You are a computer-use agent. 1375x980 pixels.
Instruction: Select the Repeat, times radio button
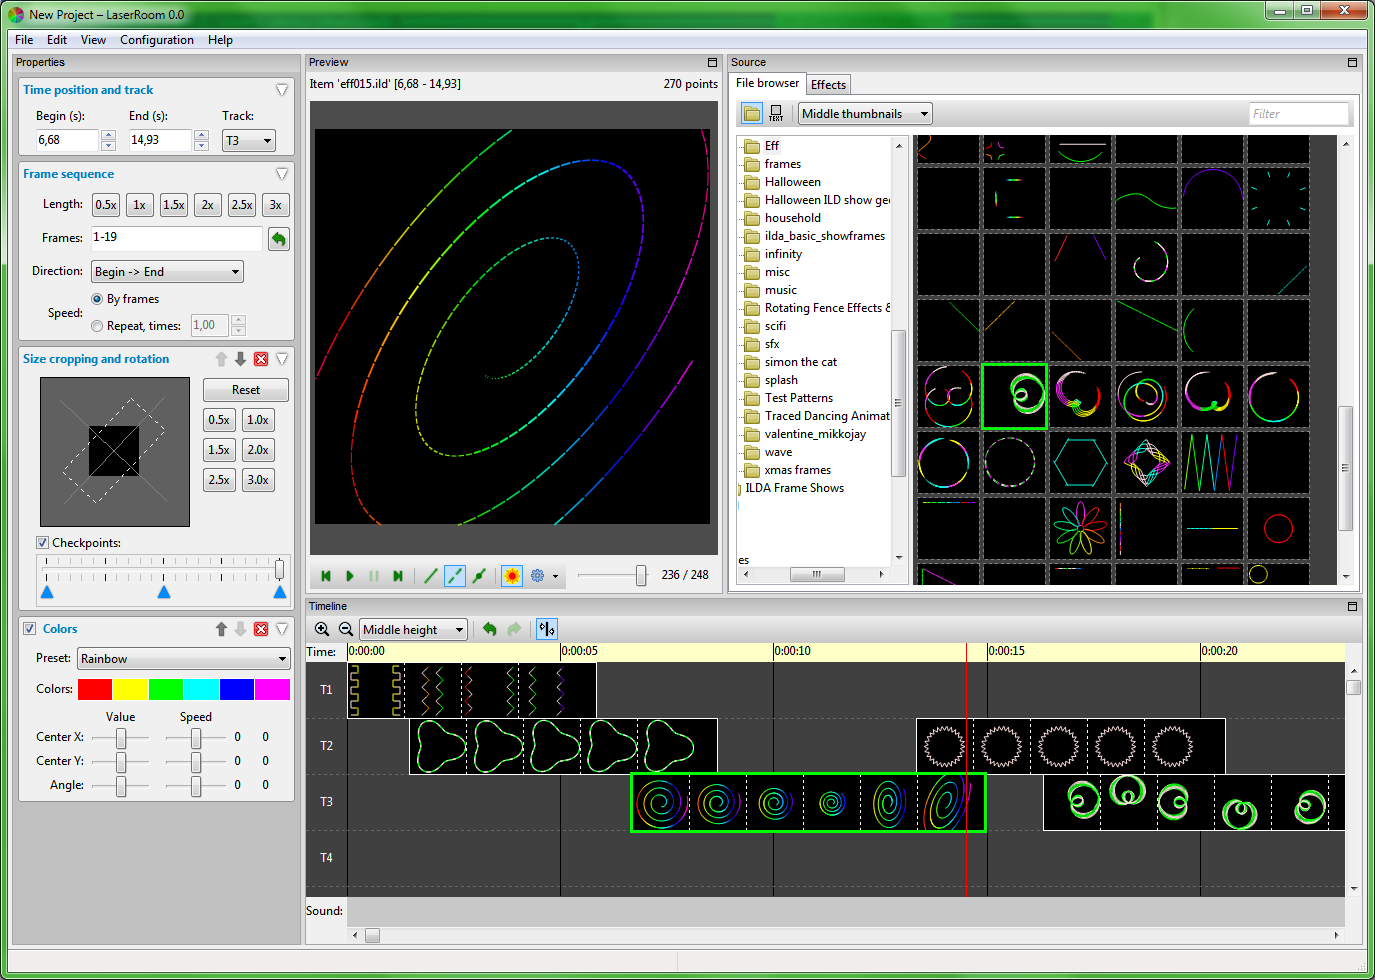[x=97, y=326]
